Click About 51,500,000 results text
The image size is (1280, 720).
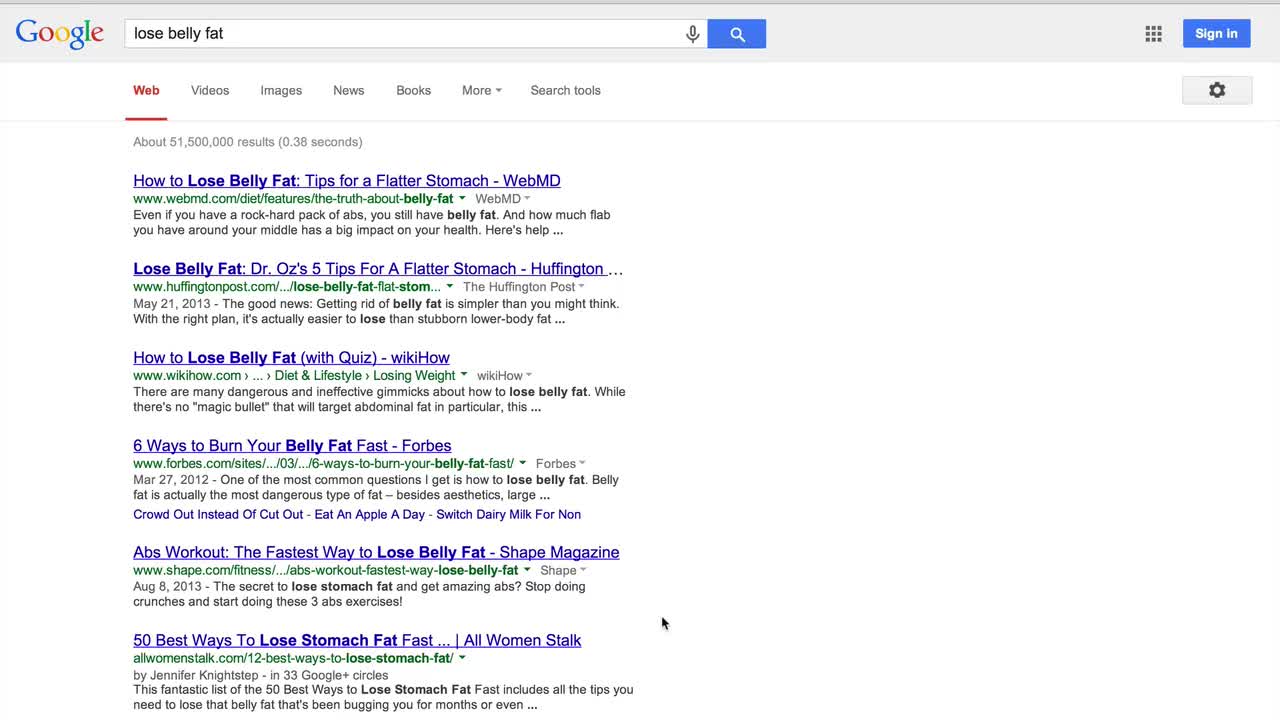point(248,142)
